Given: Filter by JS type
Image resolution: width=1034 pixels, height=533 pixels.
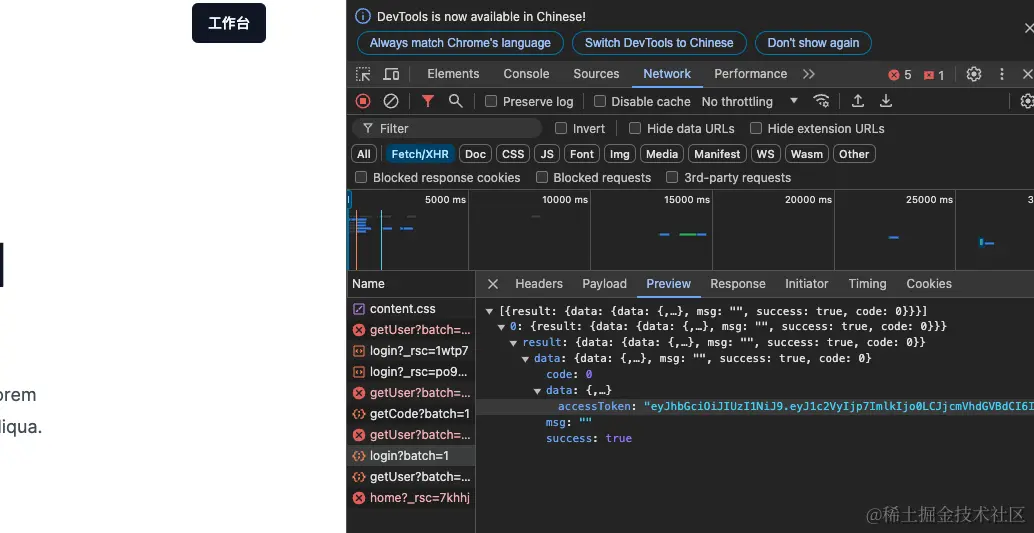Looking at the screenshot, I should [x=547, y=154].
